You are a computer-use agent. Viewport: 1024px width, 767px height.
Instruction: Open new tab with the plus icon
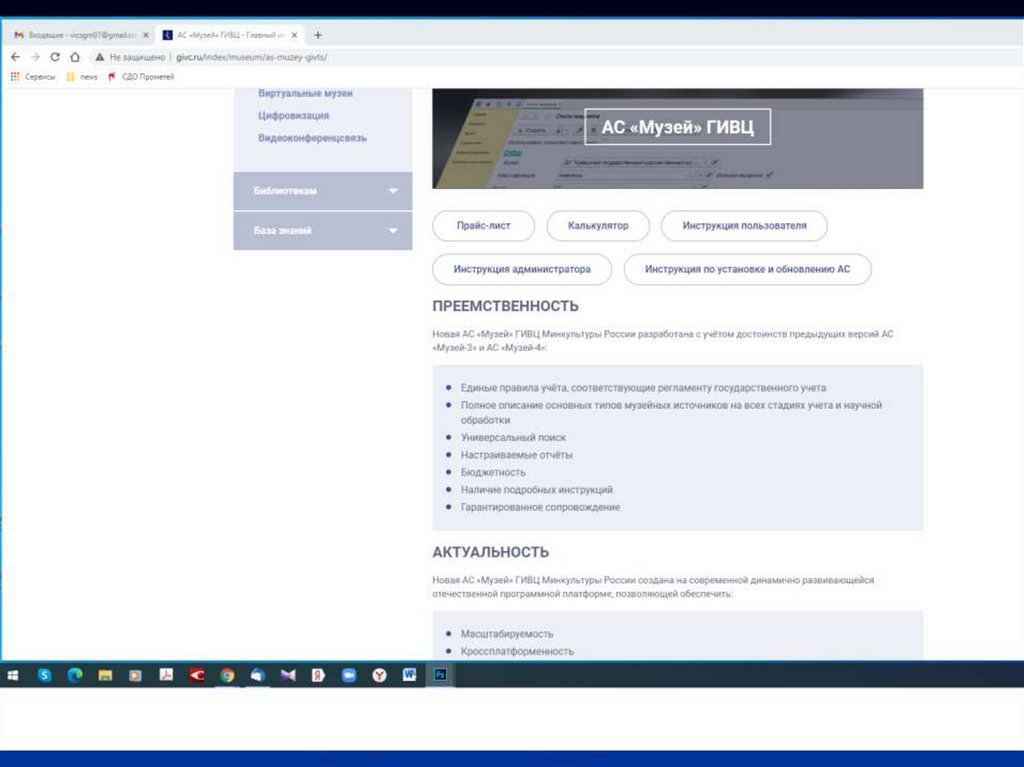coord(318,35)
